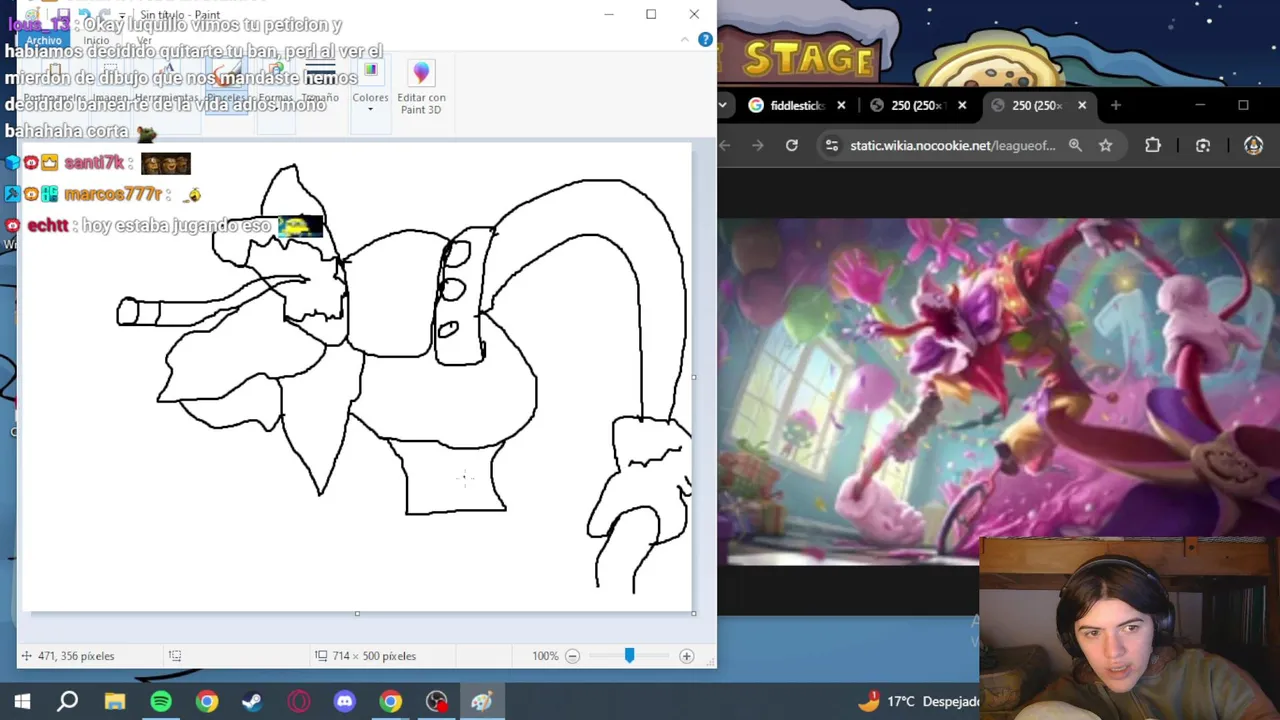Click the Paint zoom slider handle
This screenshot has width=1280, height=720.
point(629,655)
